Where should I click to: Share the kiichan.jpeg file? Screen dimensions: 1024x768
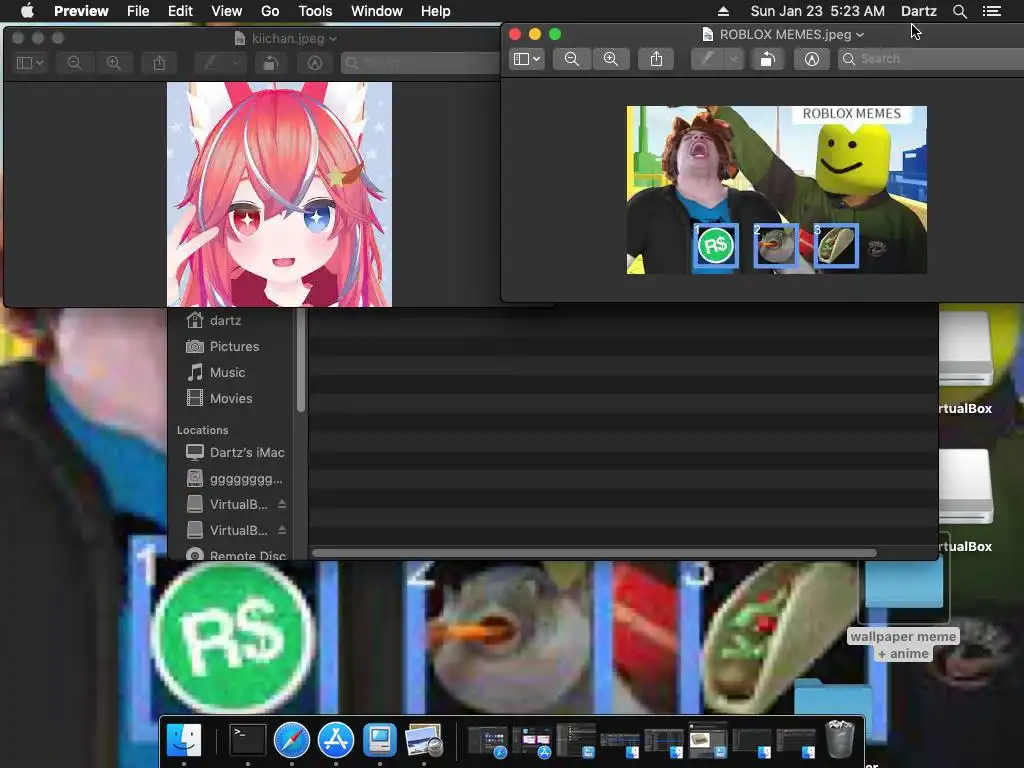click(x=159, y=63)
